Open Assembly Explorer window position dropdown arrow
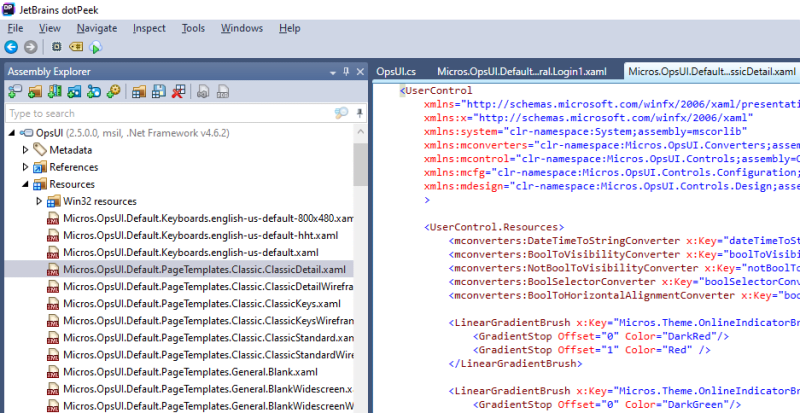Viewport: 800px width, 413px height. [333, 72]
